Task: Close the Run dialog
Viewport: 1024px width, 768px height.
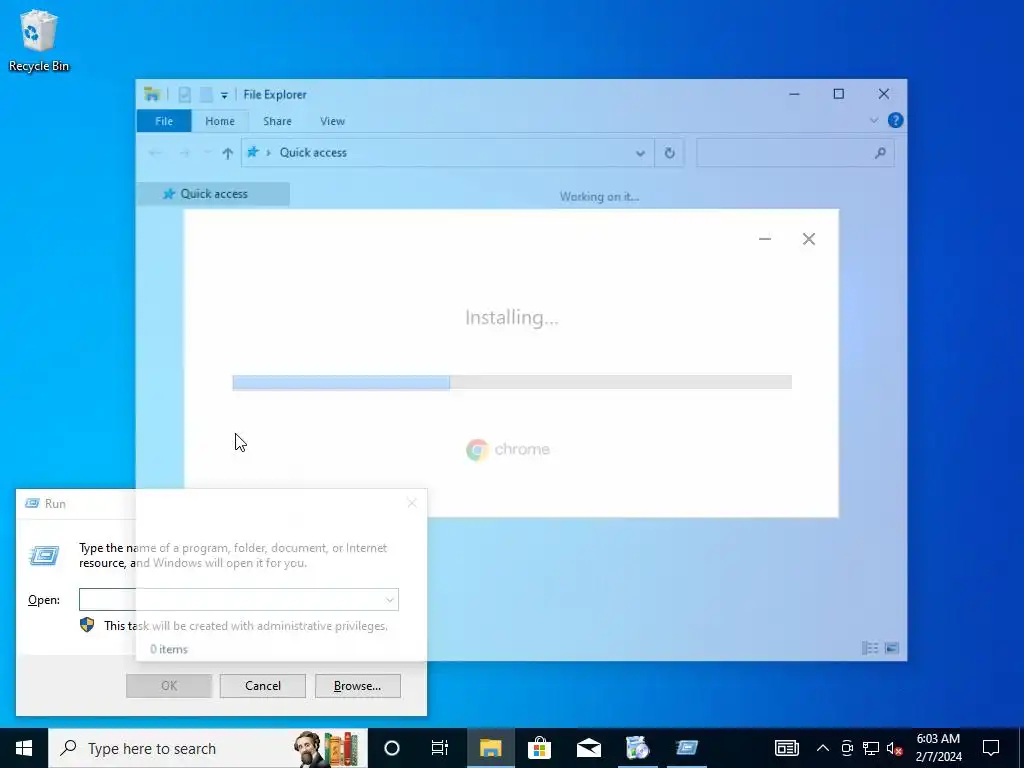Action: (x=411, y=503)
